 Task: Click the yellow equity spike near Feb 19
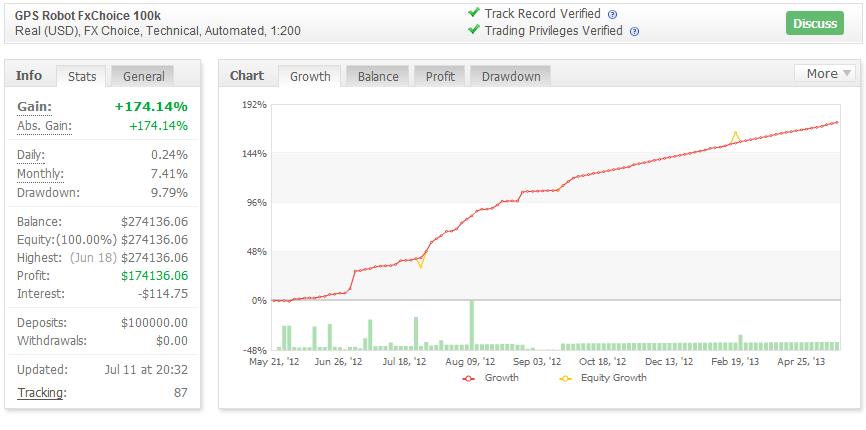coord(736,133)
